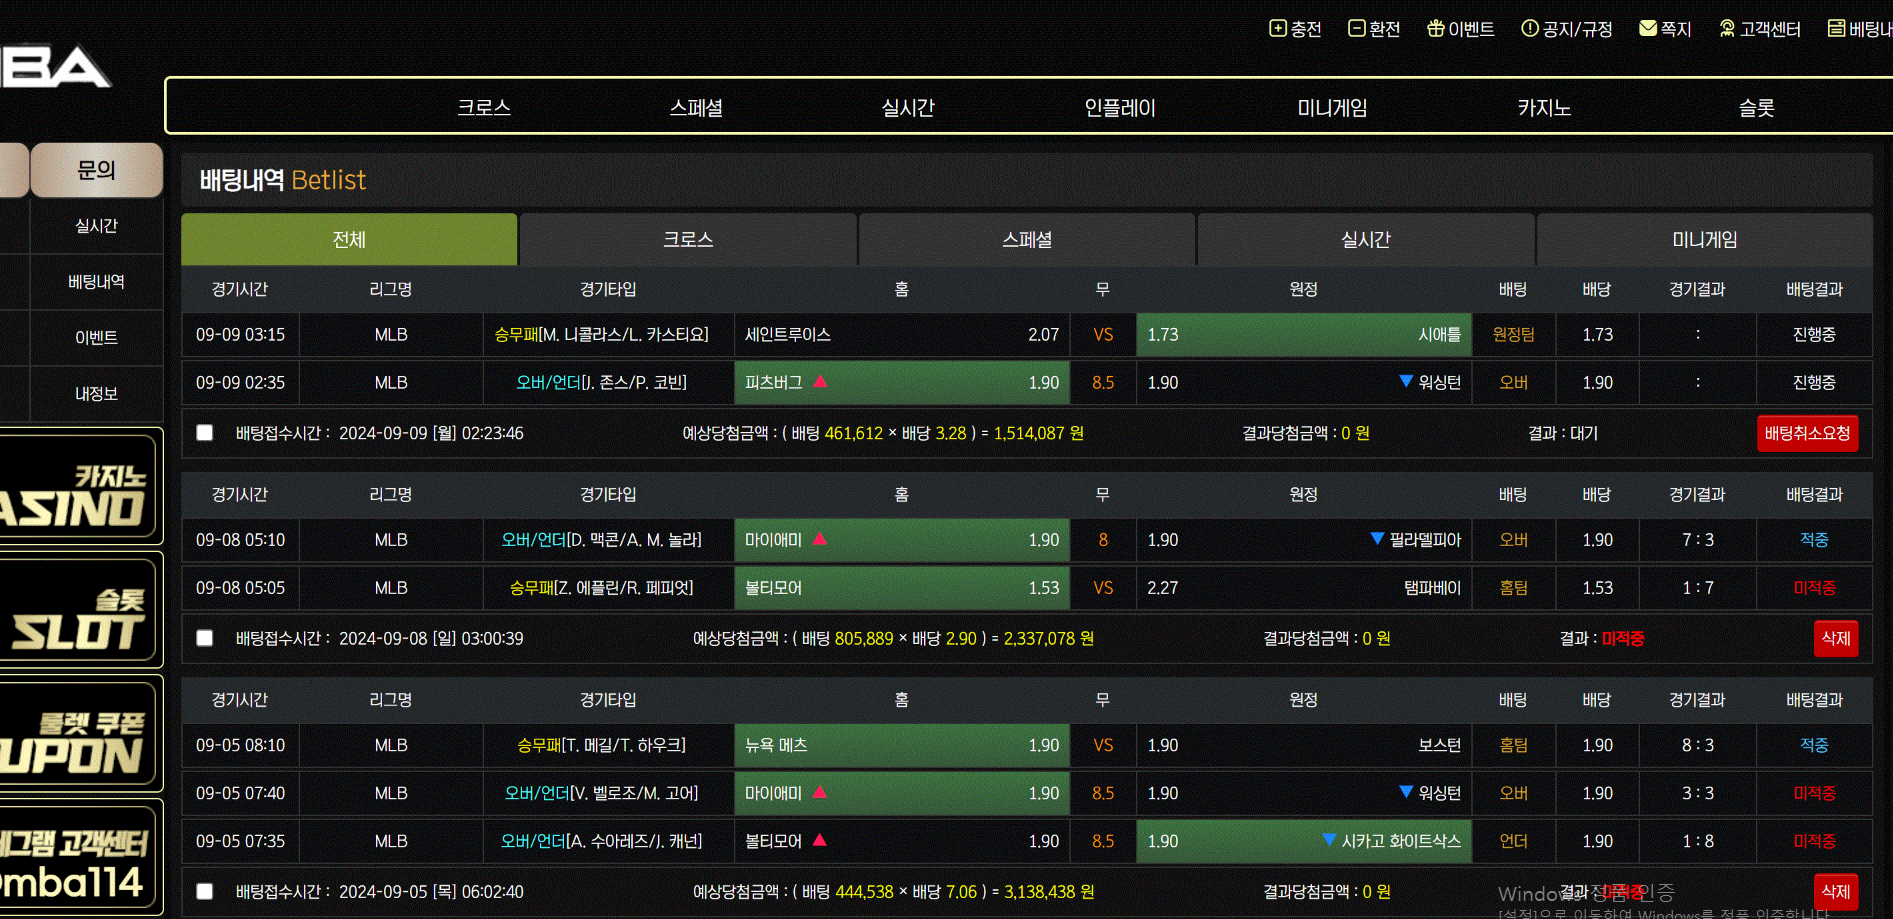Click 승무패[Z. 에플린/R. 페피엇] game type

point(602,587)
